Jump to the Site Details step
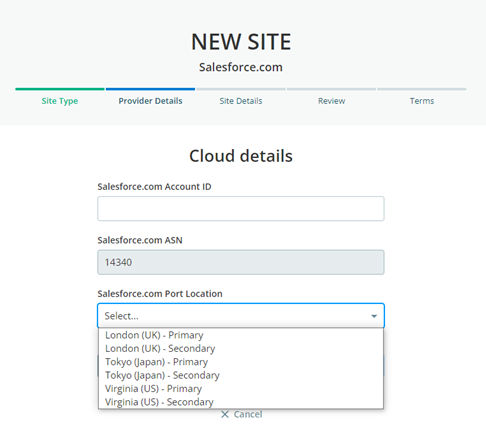 click(241, 101)
